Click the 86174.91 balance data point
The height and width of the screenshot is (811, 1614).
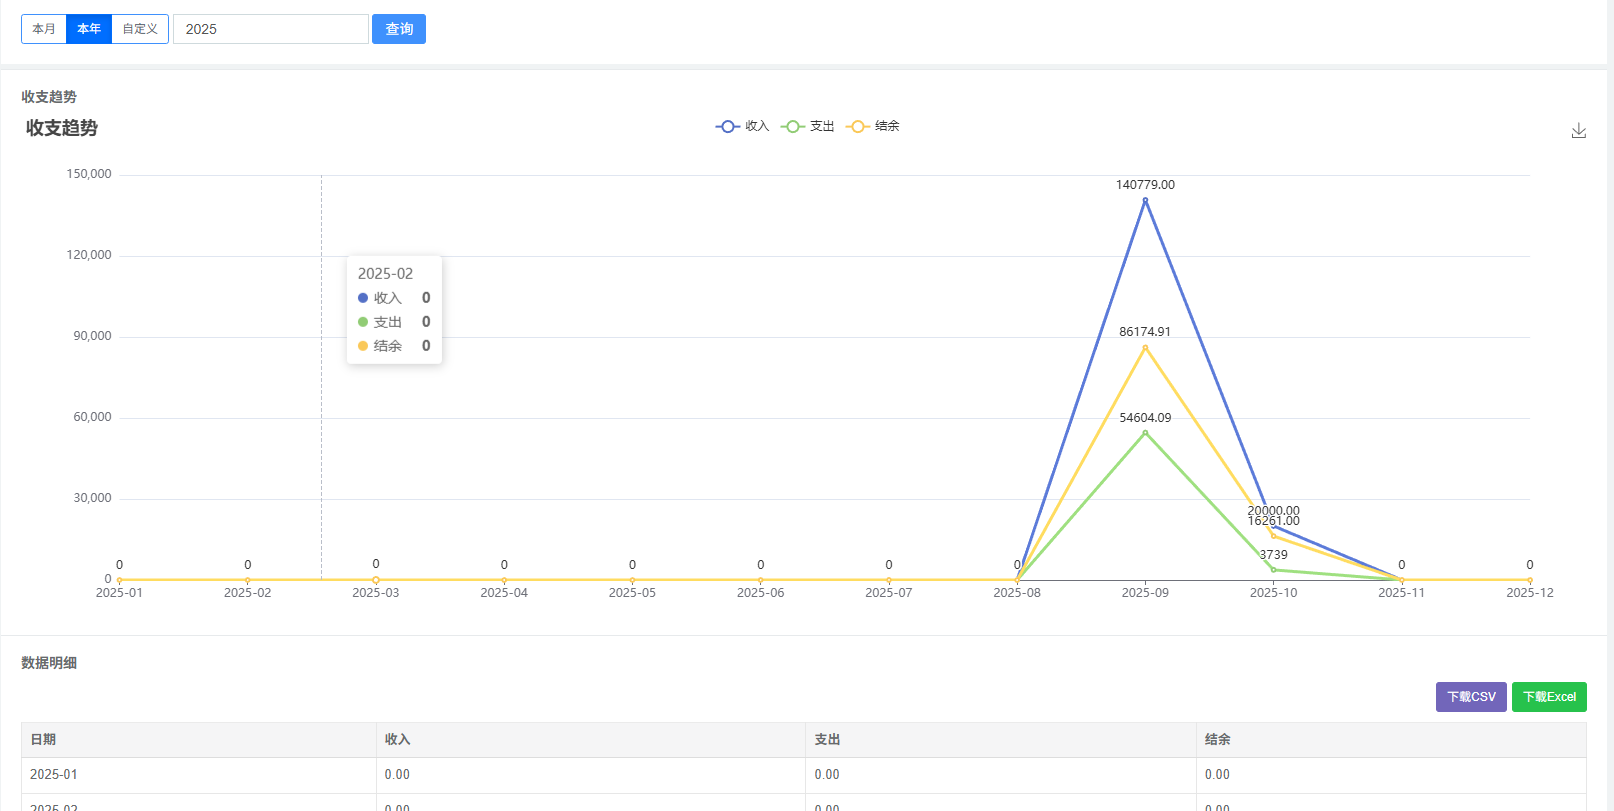point(1145,348)
